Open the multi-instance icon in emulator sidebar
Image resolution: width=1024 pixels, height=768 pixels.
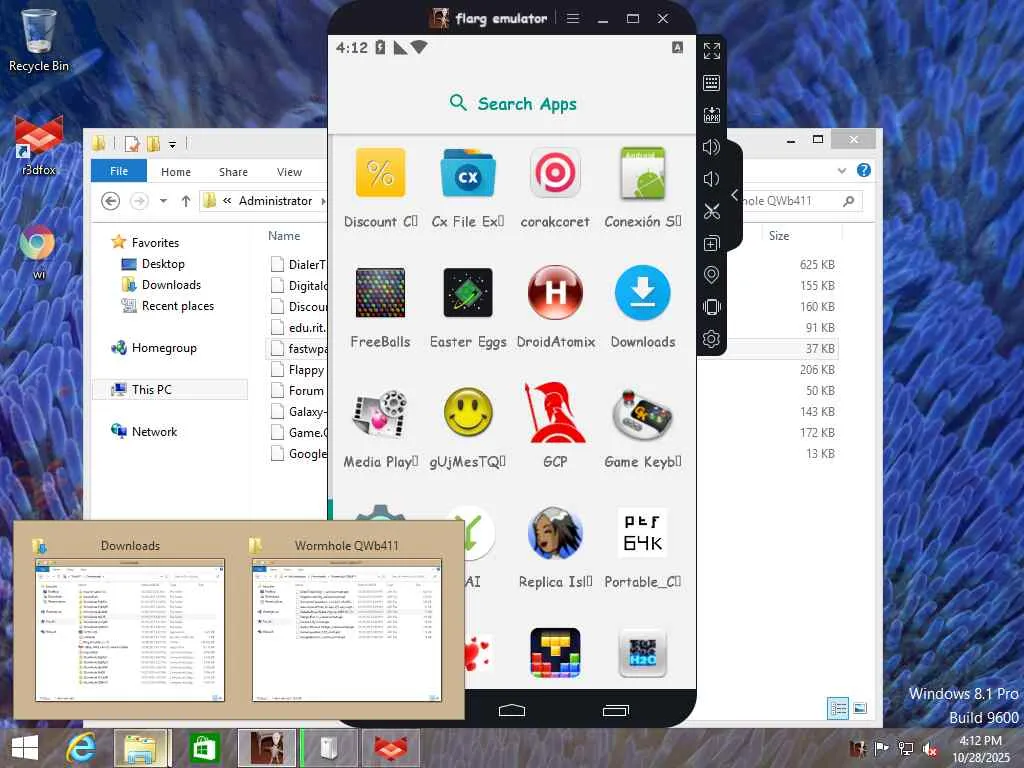pyautogui.click(x=712, y=243)
